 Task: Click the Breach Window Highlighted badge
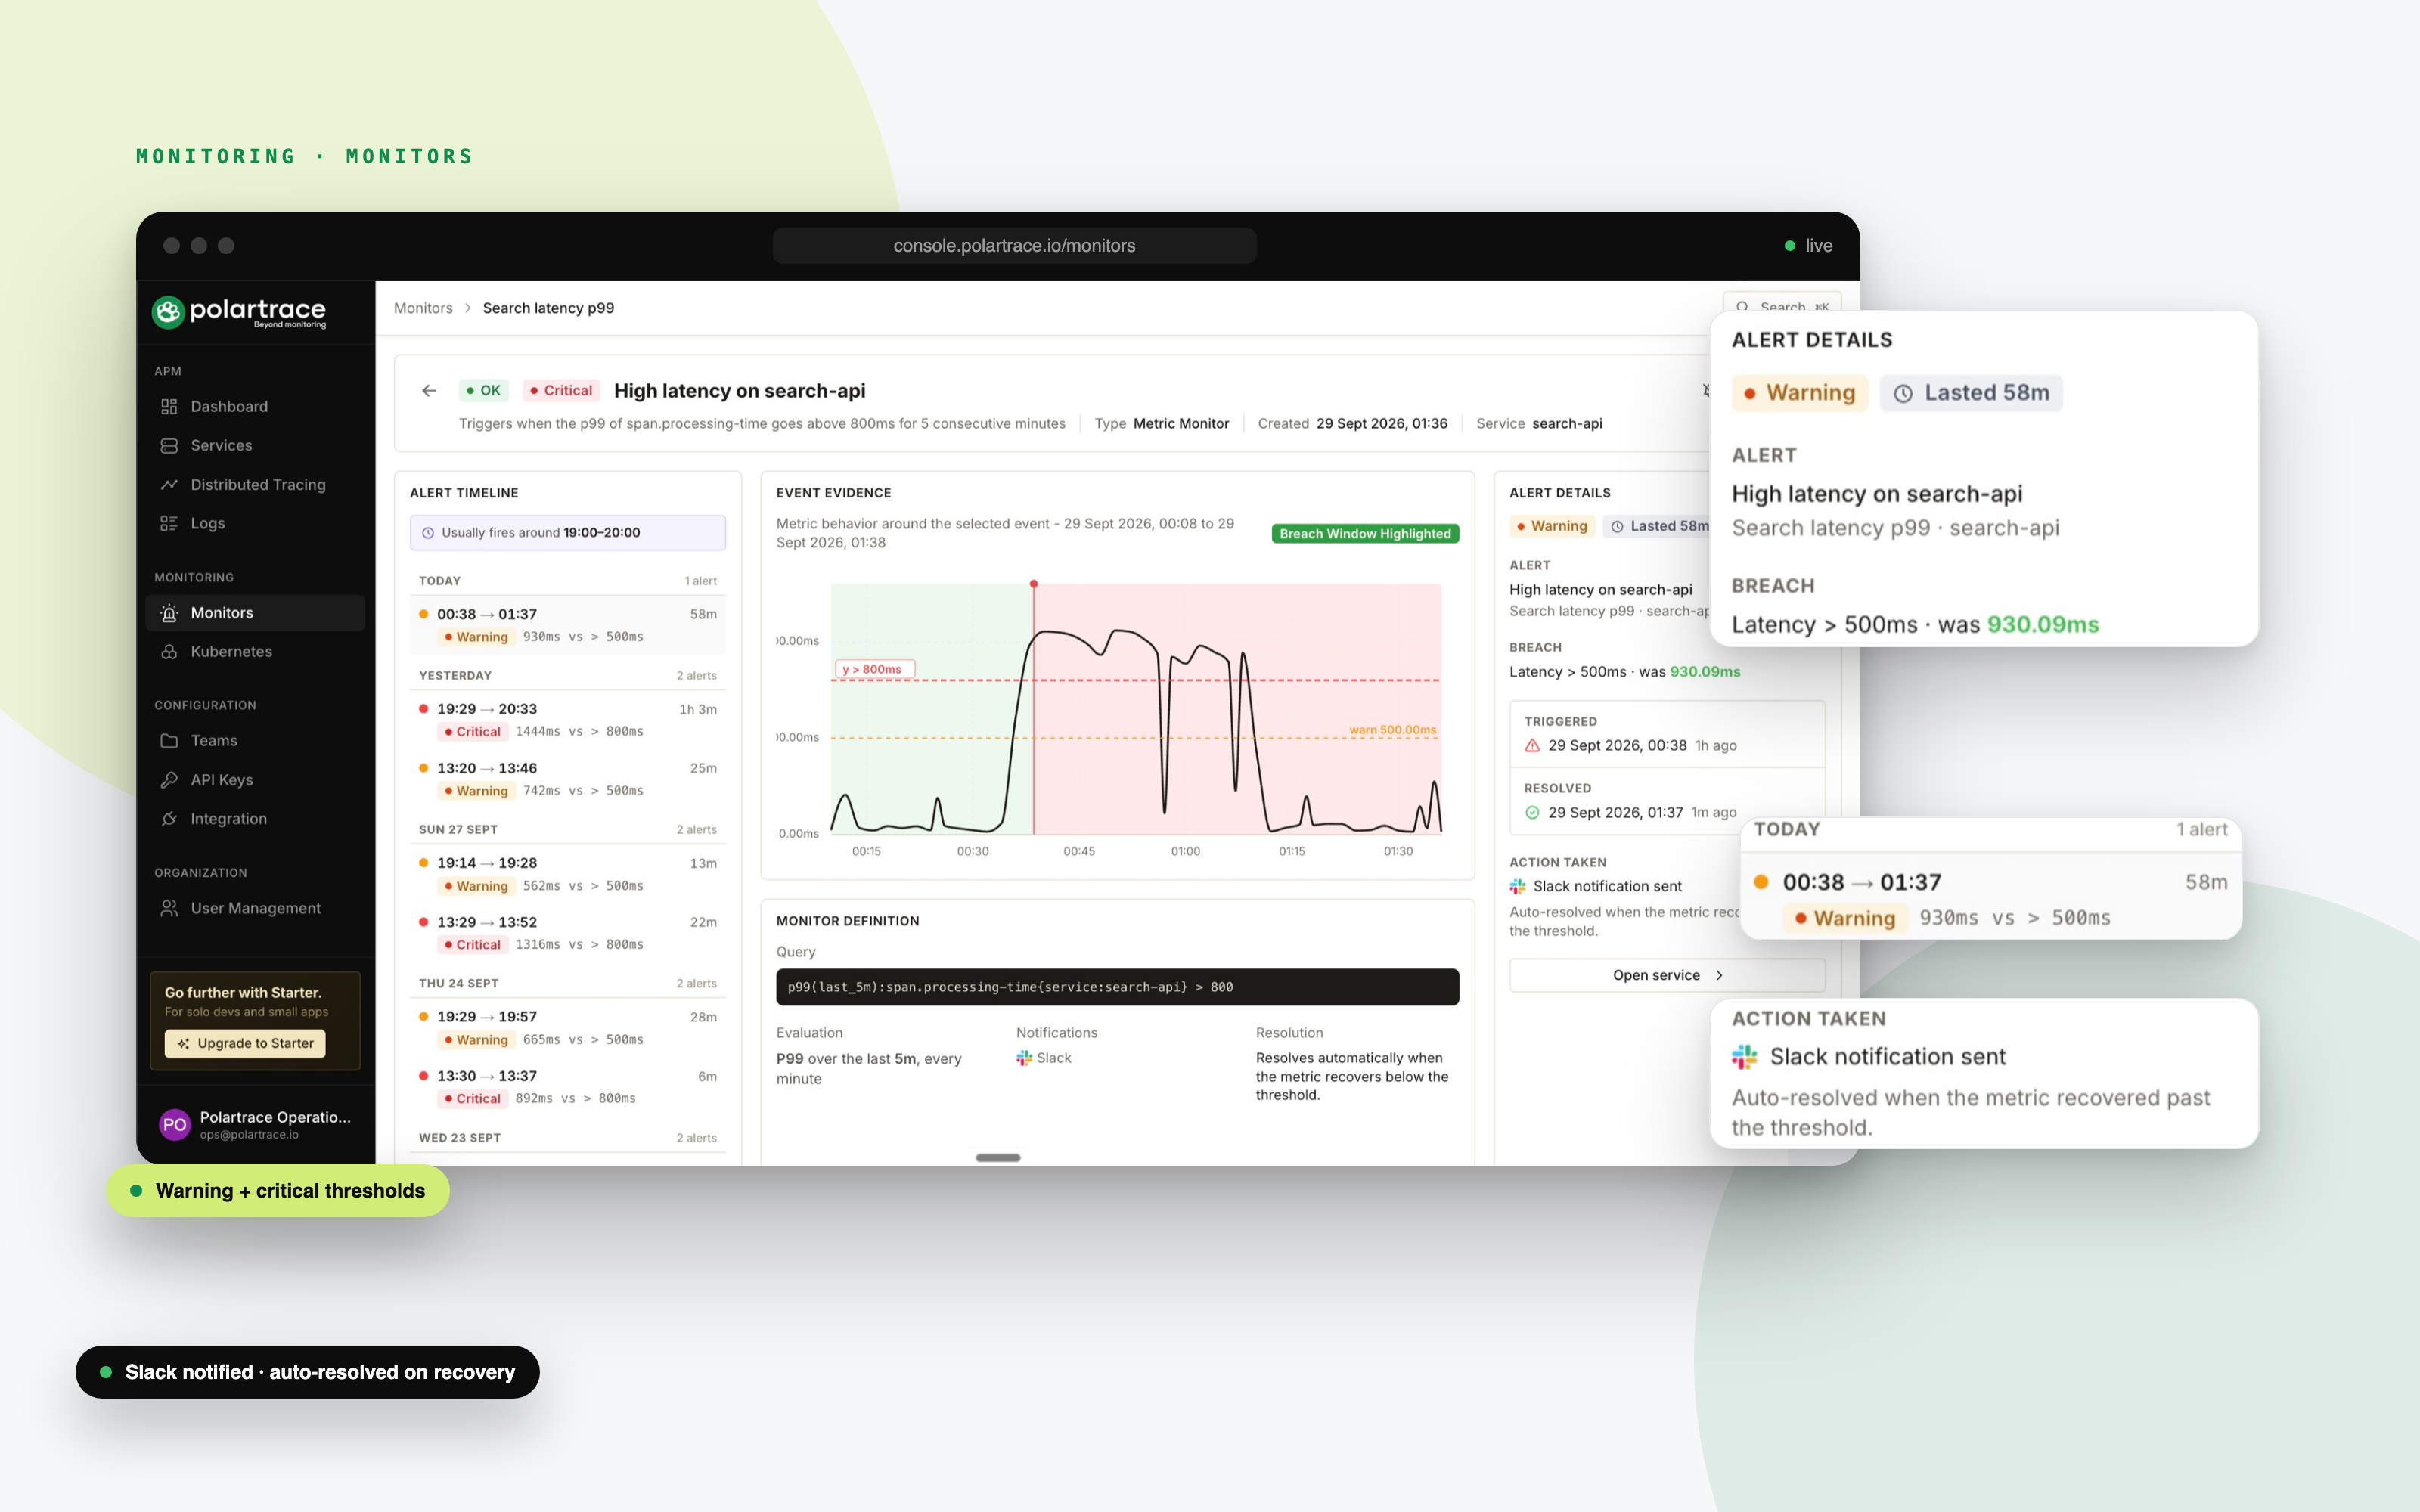(1365, 533)
